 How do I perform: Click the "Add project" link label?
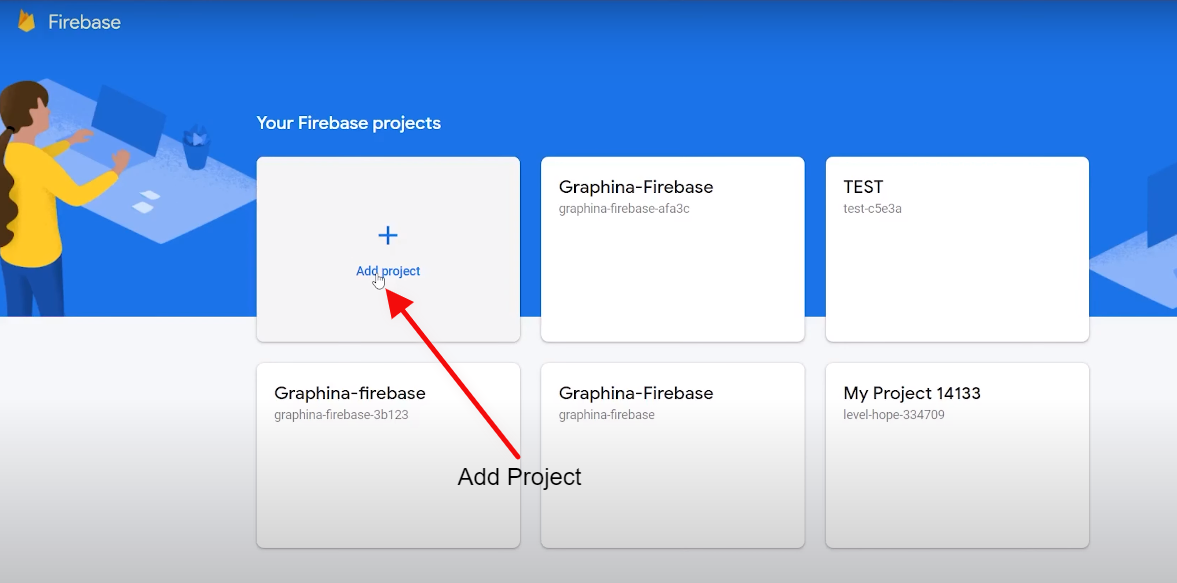click(x=388, y=271)
